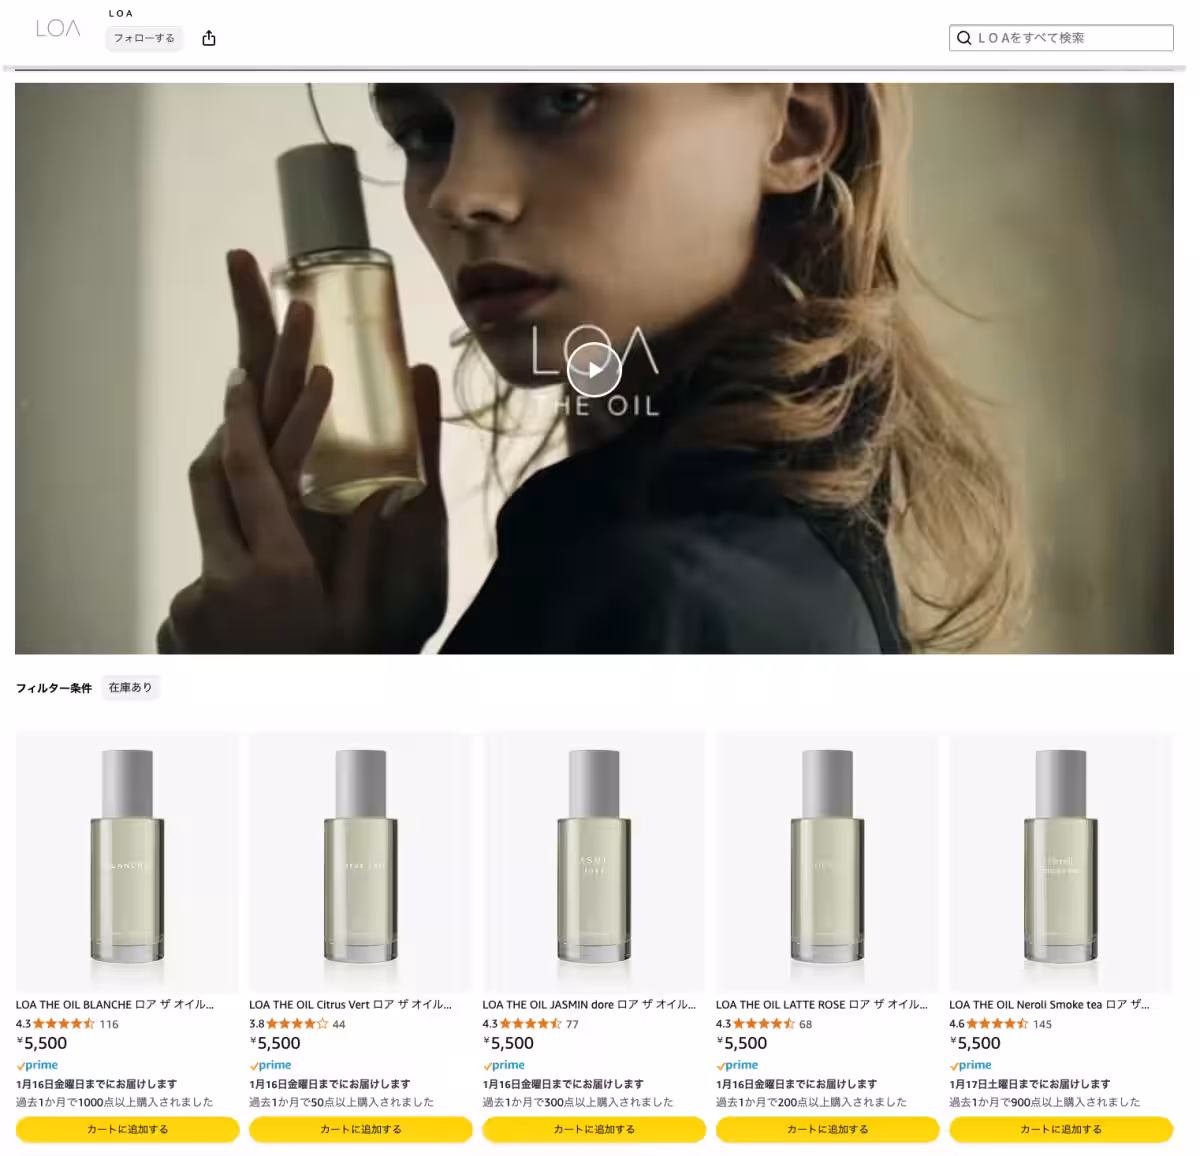
Task: Play the LOA THE OIL video
Action: coord(594,371)
